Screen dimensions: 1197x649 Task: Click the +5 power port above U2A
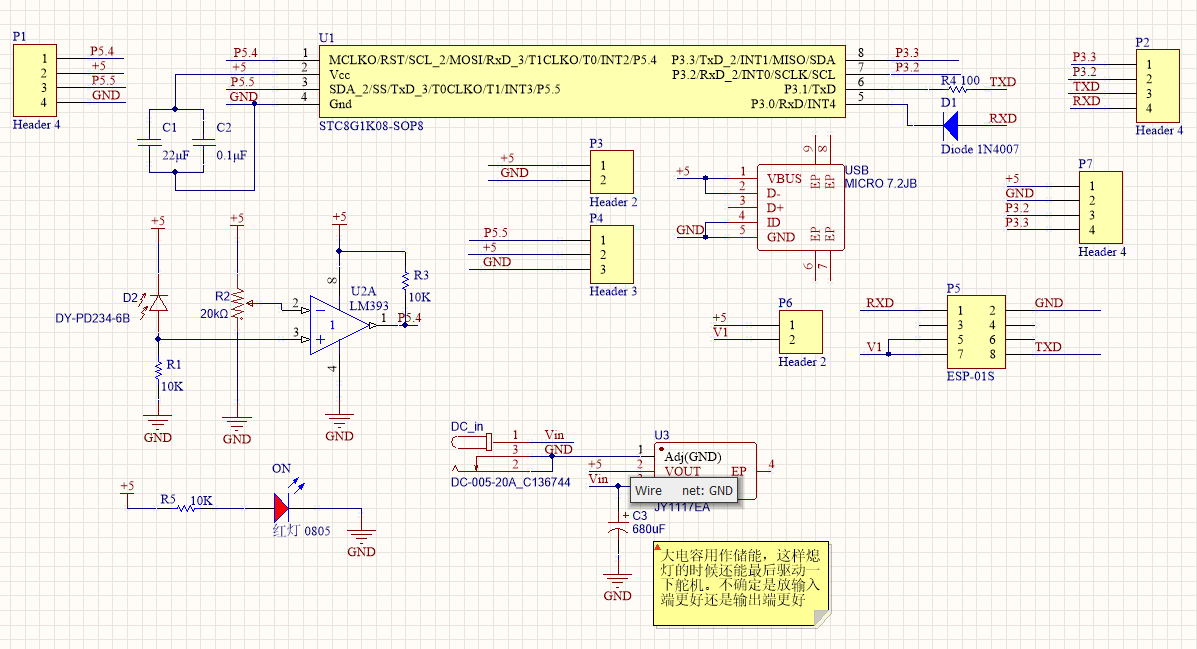pos(339,219)
